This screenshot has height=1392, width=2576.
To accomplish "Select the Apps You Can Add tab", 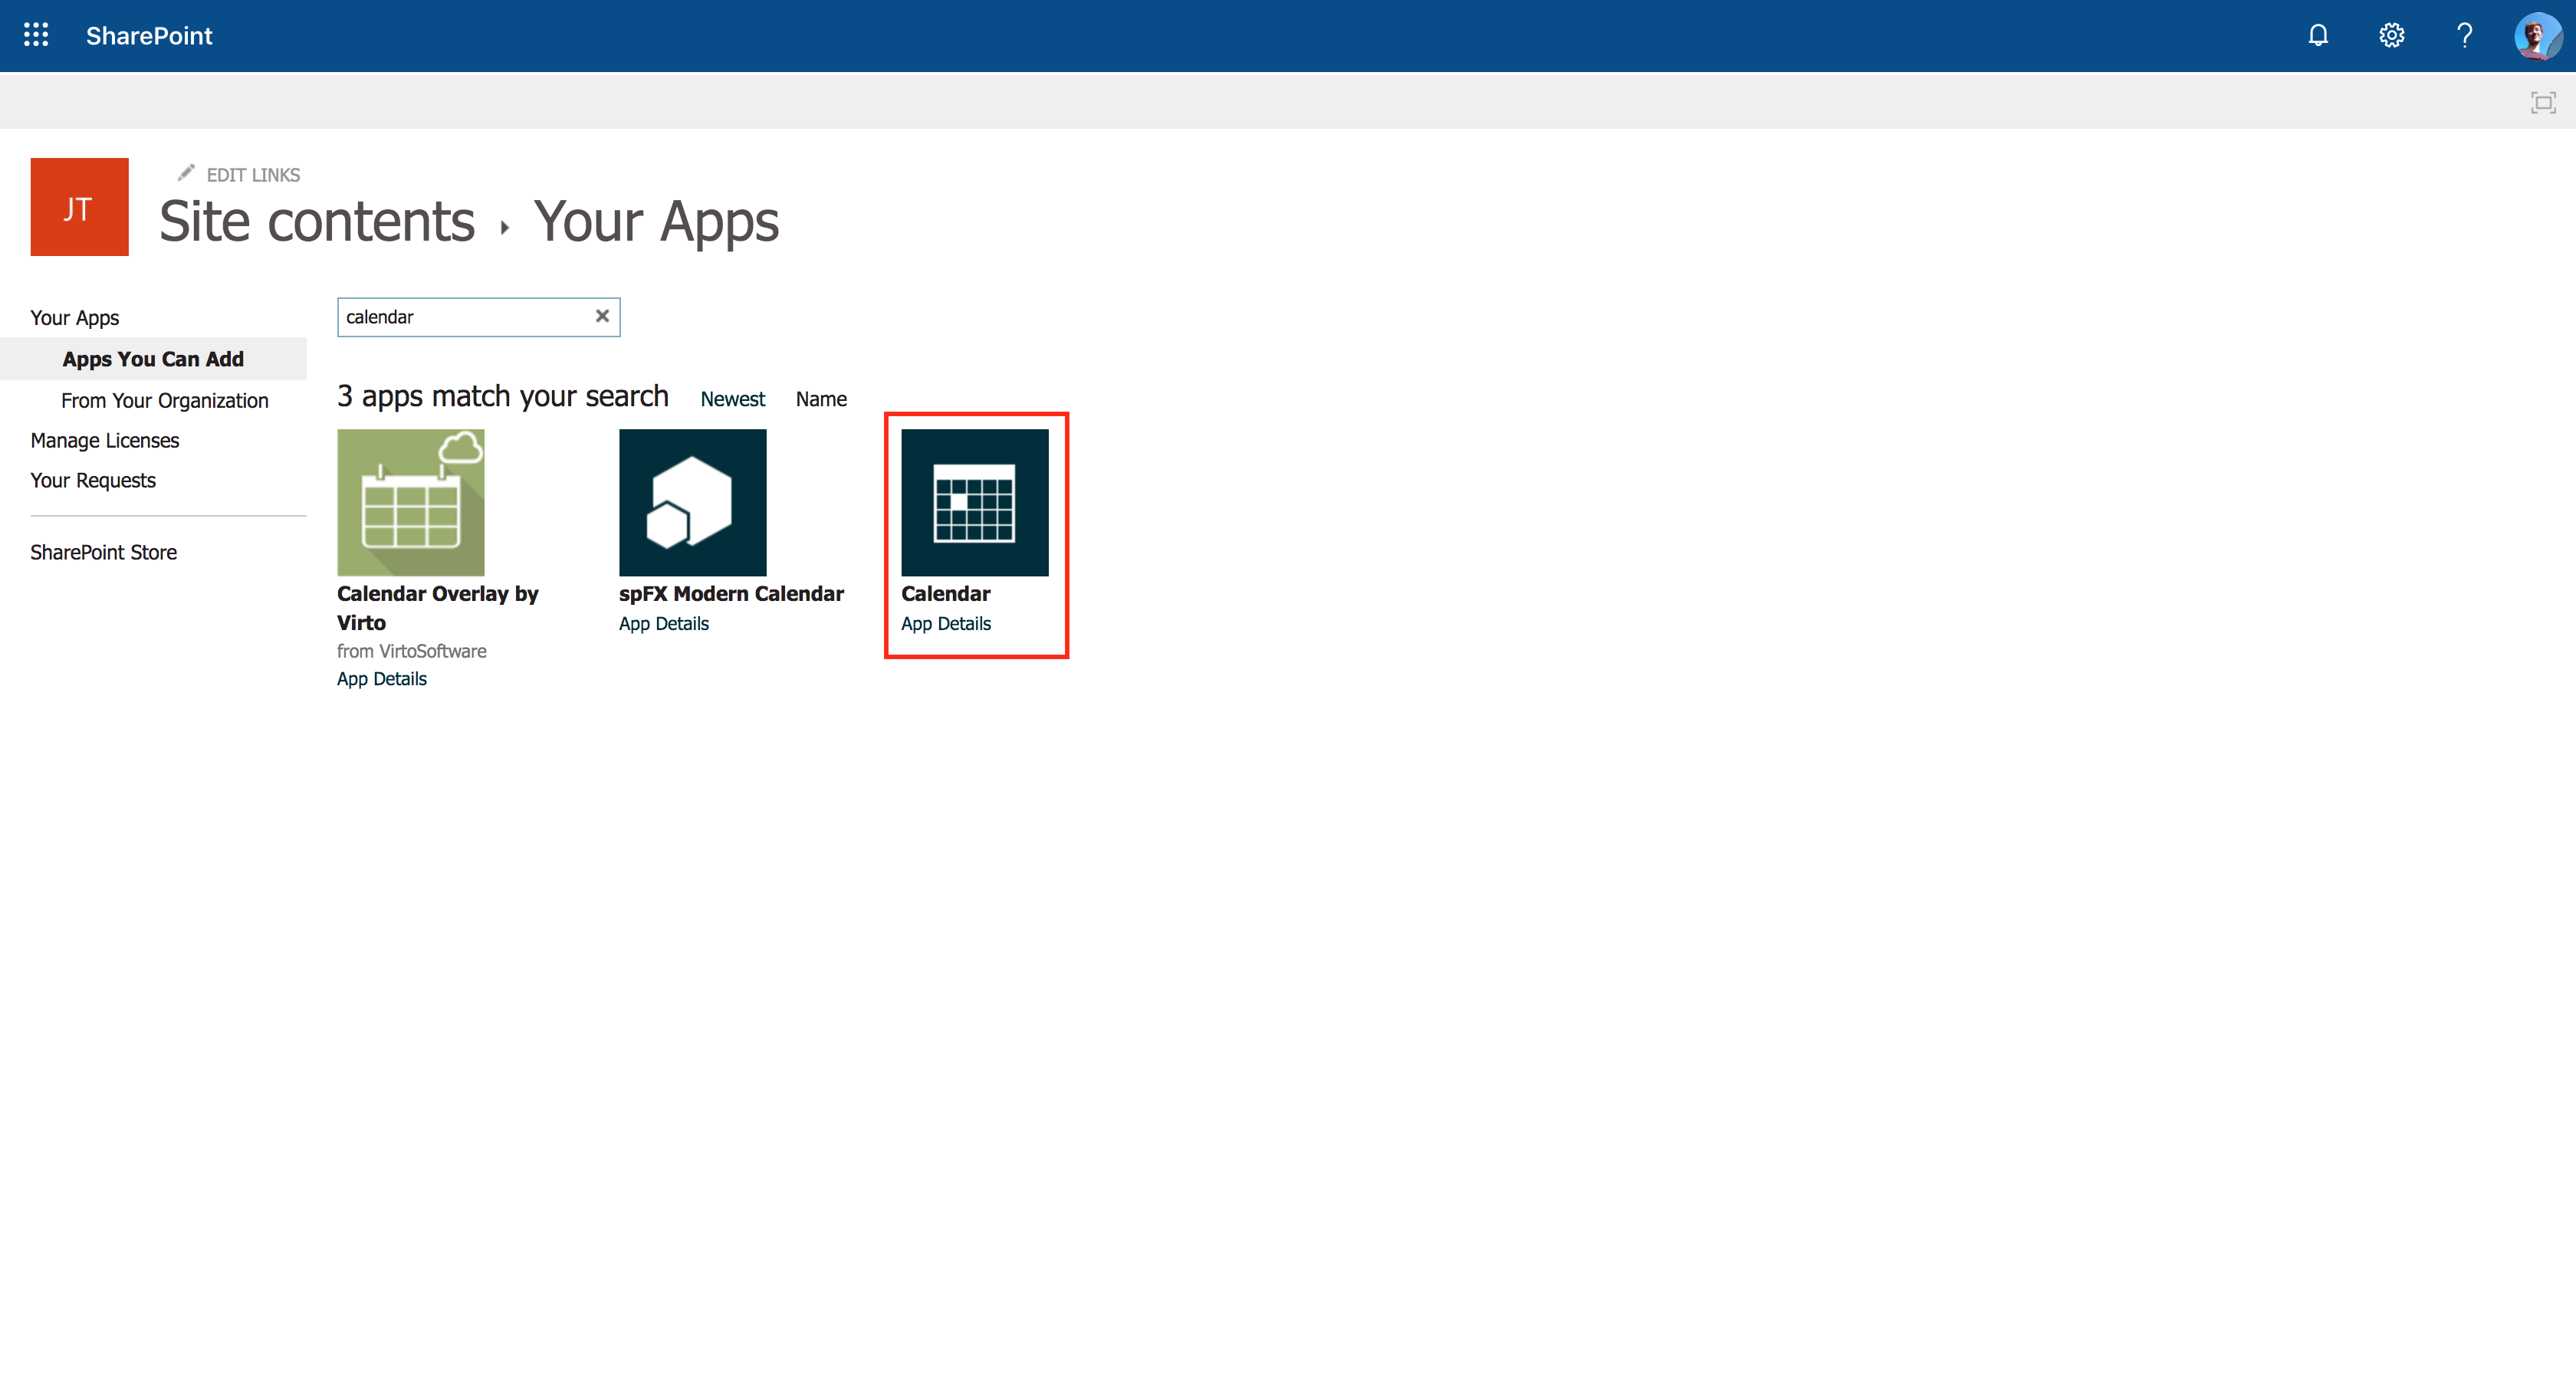I will click(x=153, y=358).
